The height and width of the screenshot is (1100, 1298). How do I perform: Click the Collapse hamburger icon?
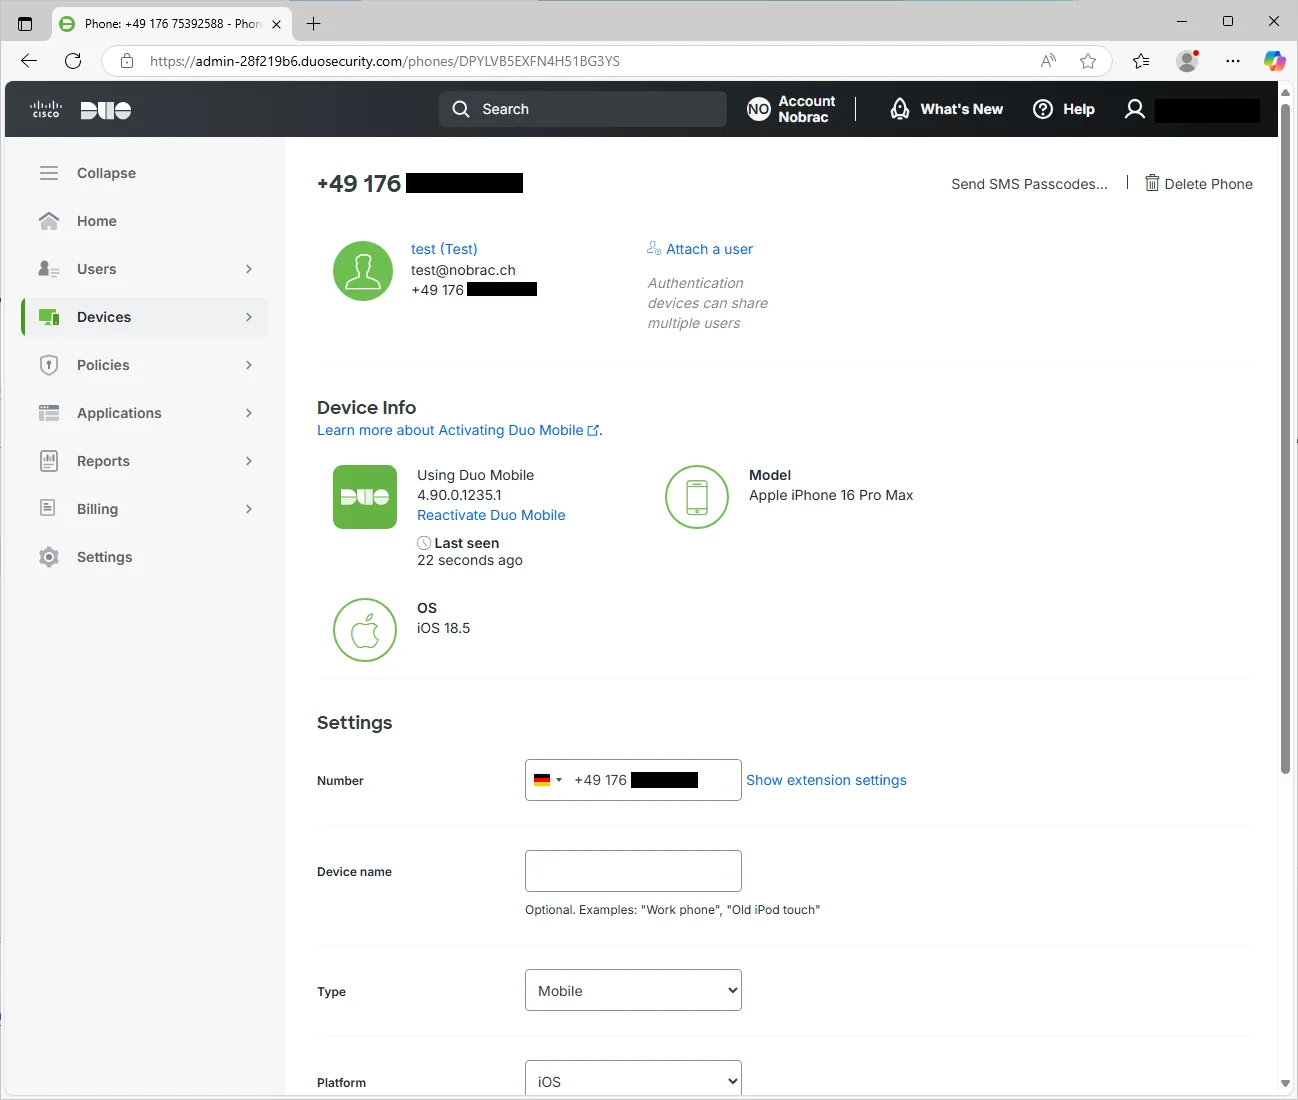49,173
